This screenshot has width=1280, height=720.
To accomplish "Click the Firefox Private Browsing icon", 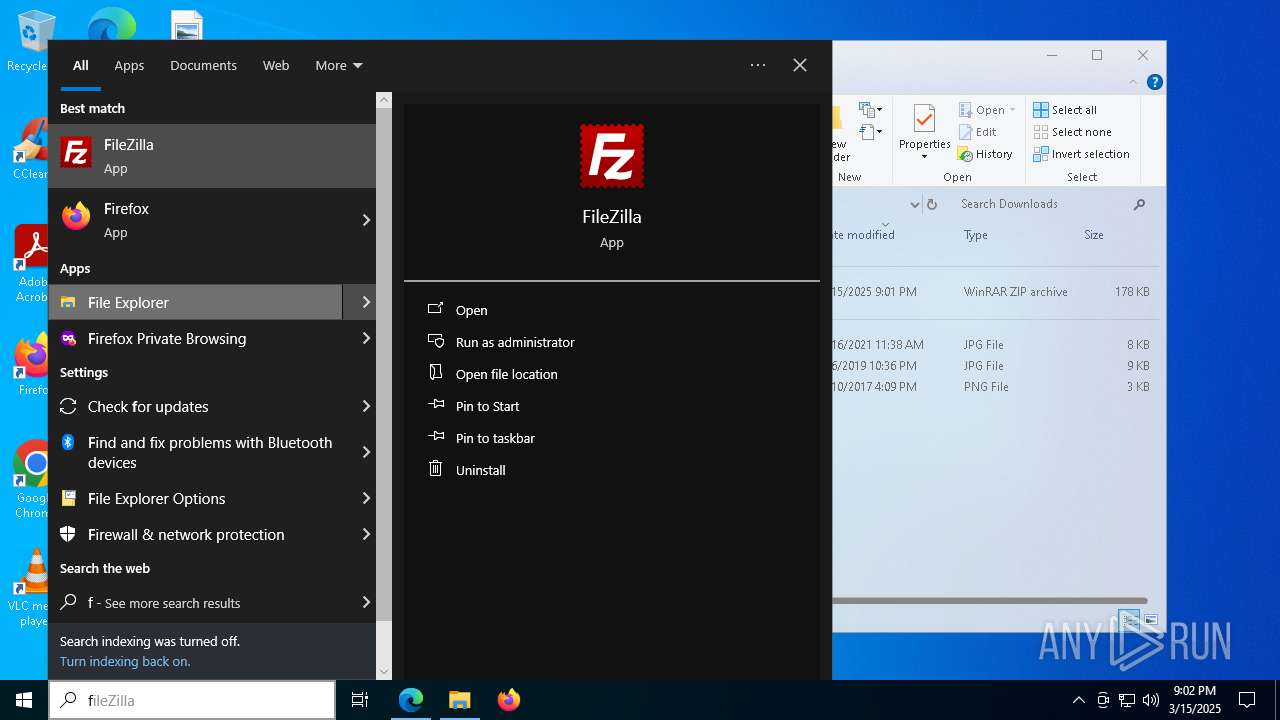I will (x=68, y=338).
